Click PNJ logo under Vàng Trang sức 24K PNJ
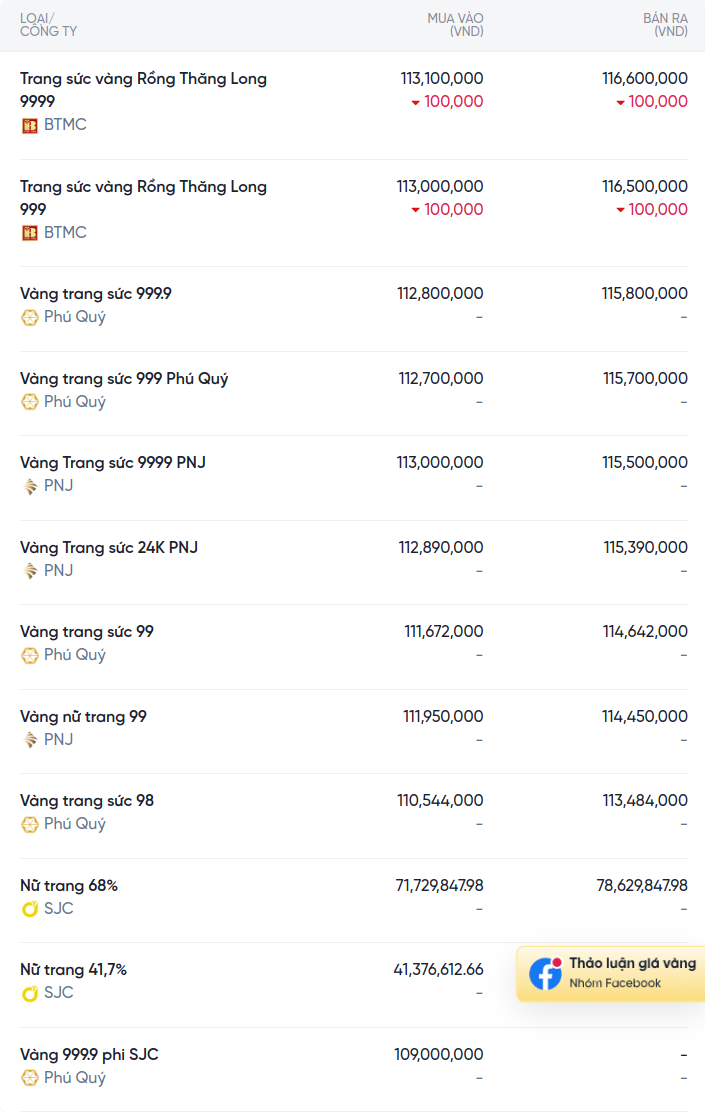 (29, 571)
